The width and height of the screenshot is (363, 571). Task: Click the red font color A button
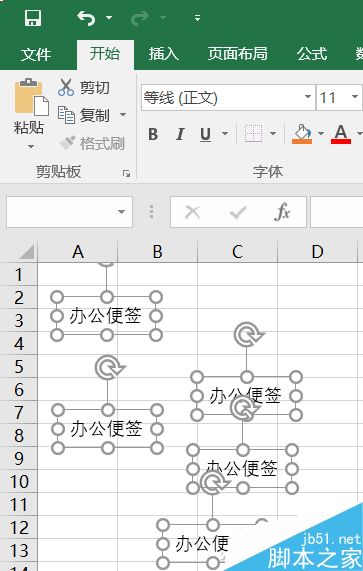pos(341,134)
